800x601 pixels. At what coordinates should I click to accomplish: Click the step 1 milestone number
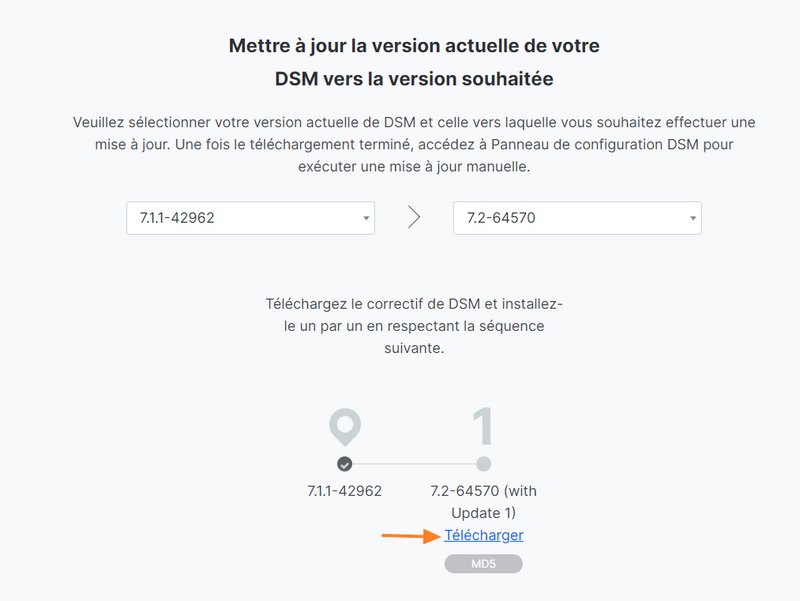point(483,427)
